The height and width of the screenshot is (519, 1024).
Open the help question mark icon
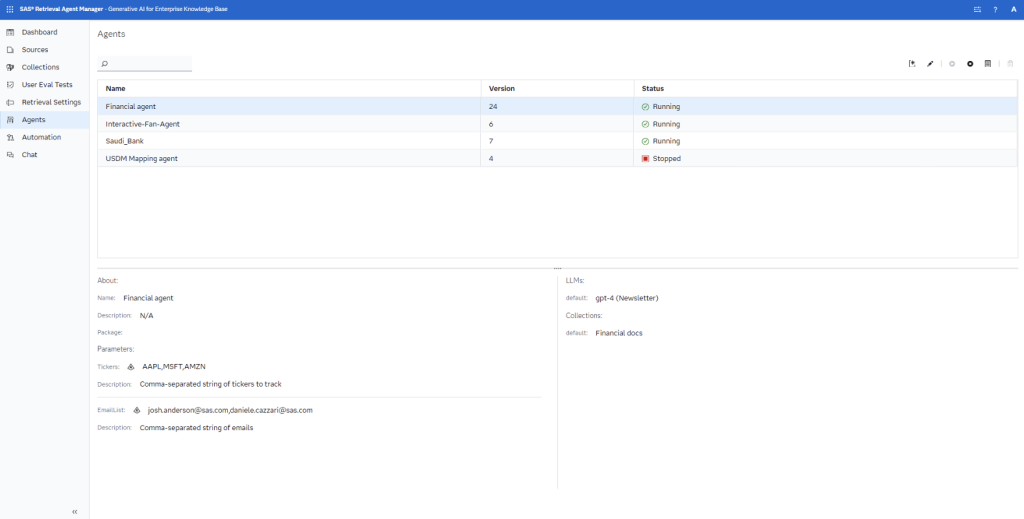995,9
